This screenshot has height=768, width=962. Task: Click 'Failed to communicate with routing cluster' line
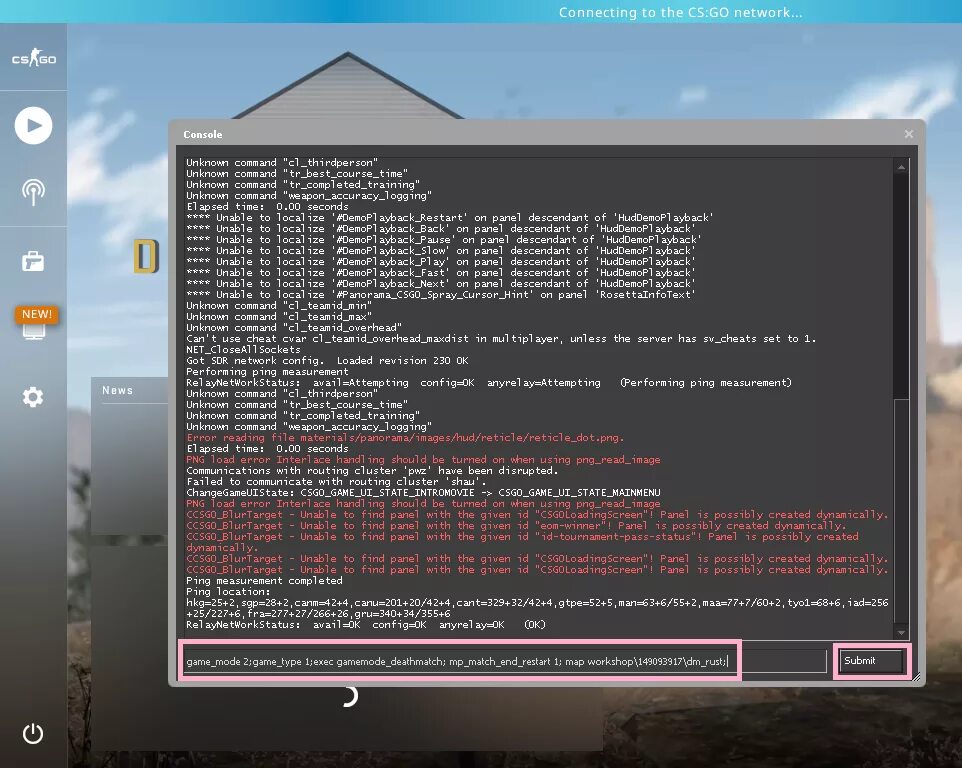[336, 482]
